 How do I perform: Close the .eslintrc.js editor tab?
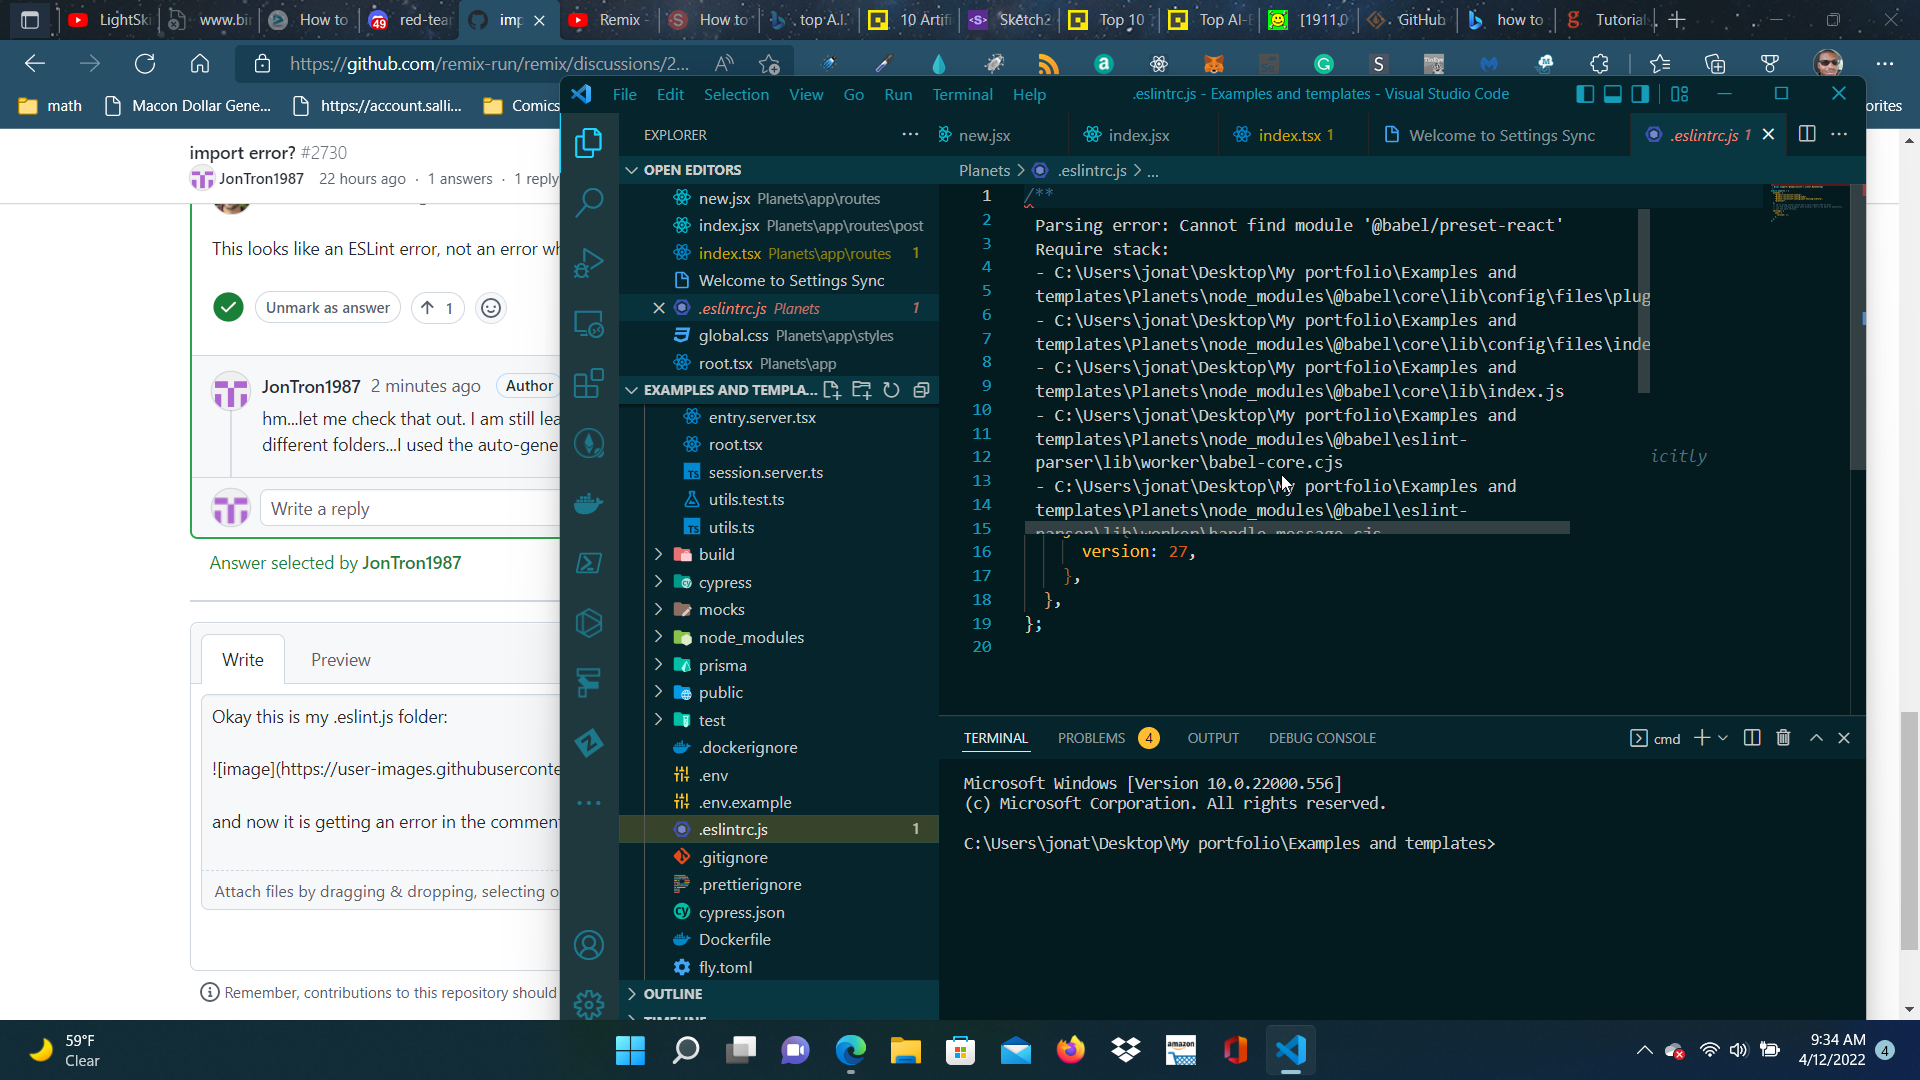tap(1768, 135)
